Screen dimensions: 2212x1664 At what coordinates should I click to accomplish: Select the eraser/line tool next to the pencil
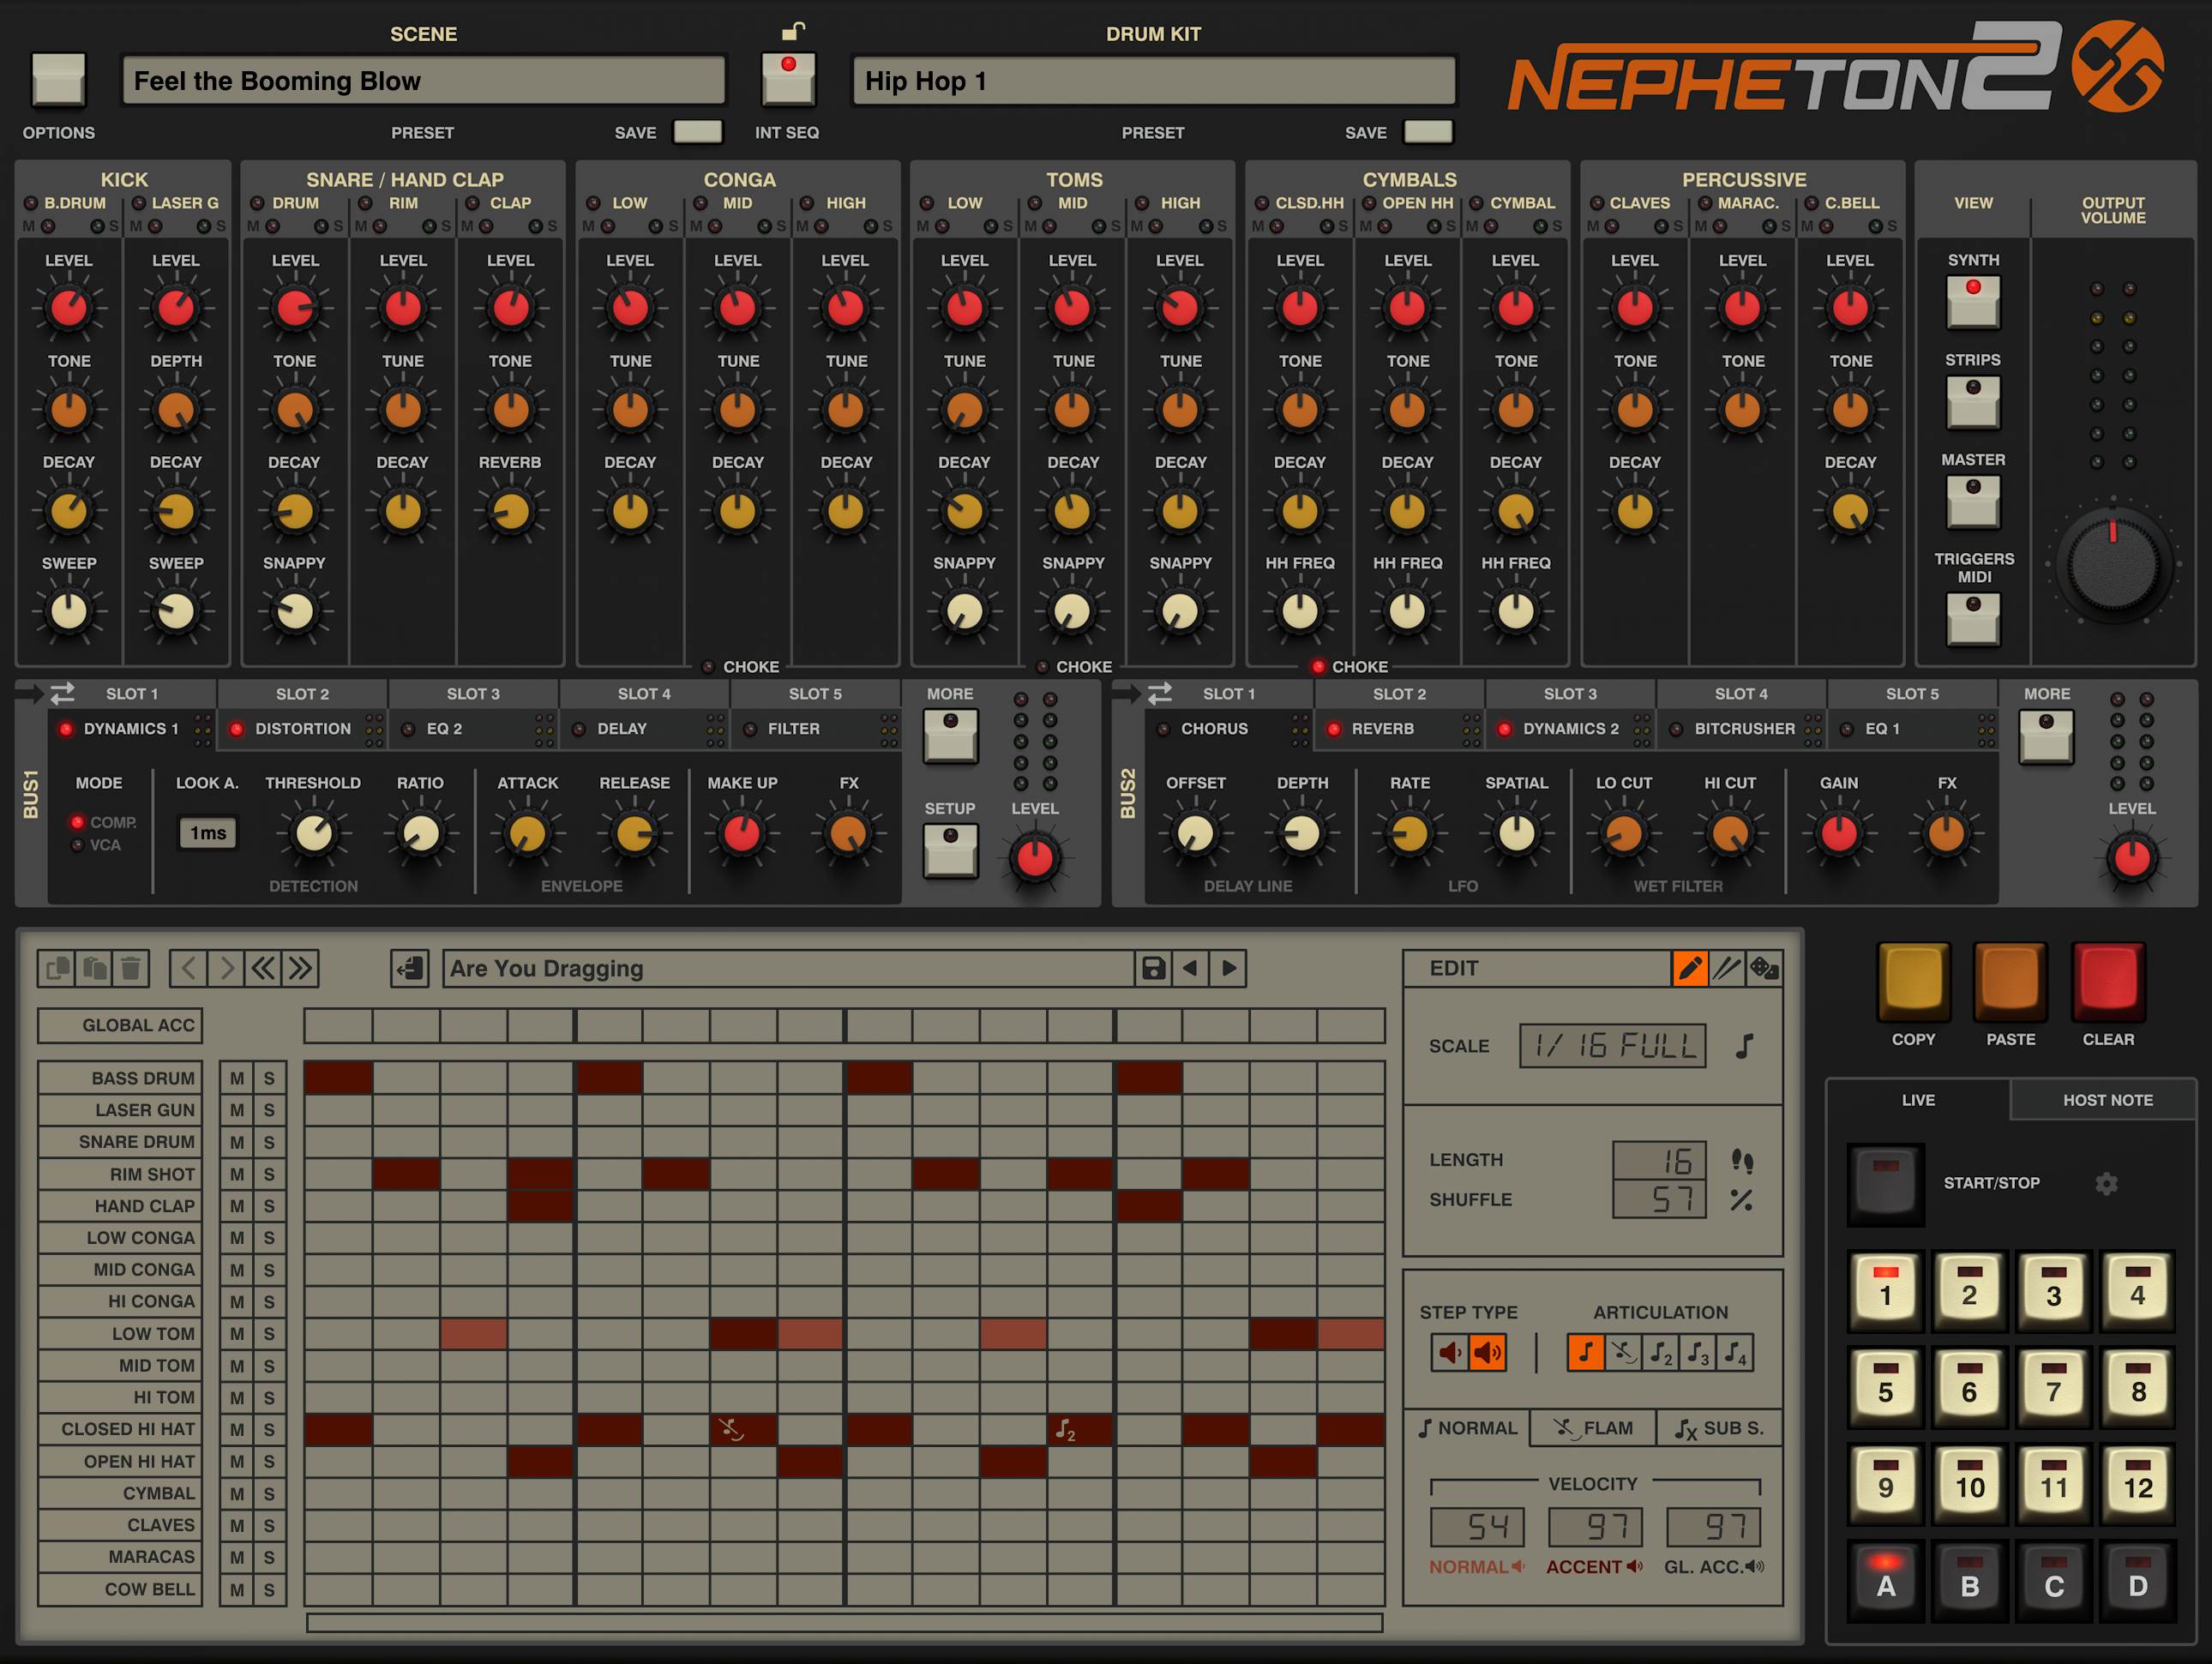point(1727,968)
